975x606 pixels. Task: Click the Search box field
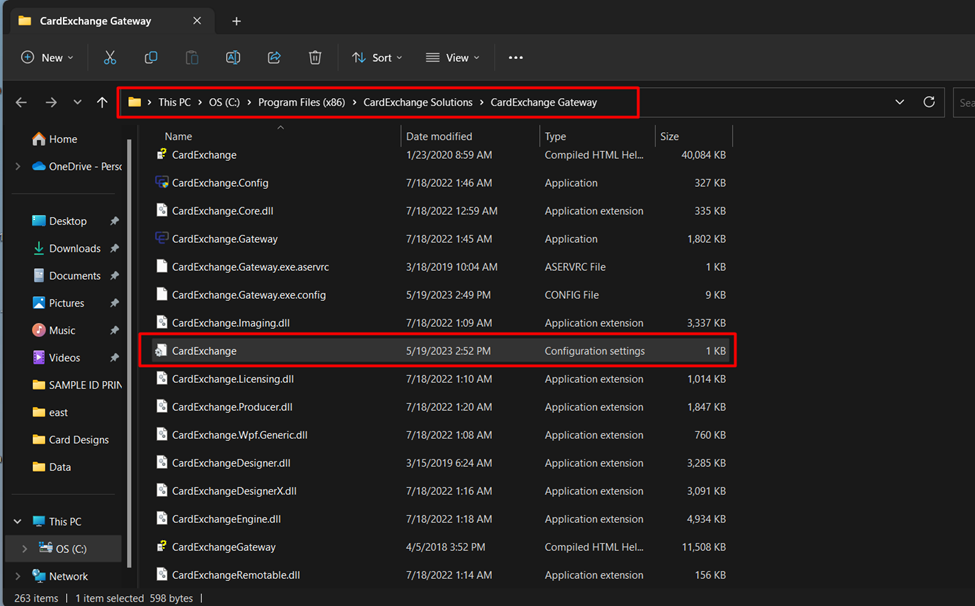964,103
